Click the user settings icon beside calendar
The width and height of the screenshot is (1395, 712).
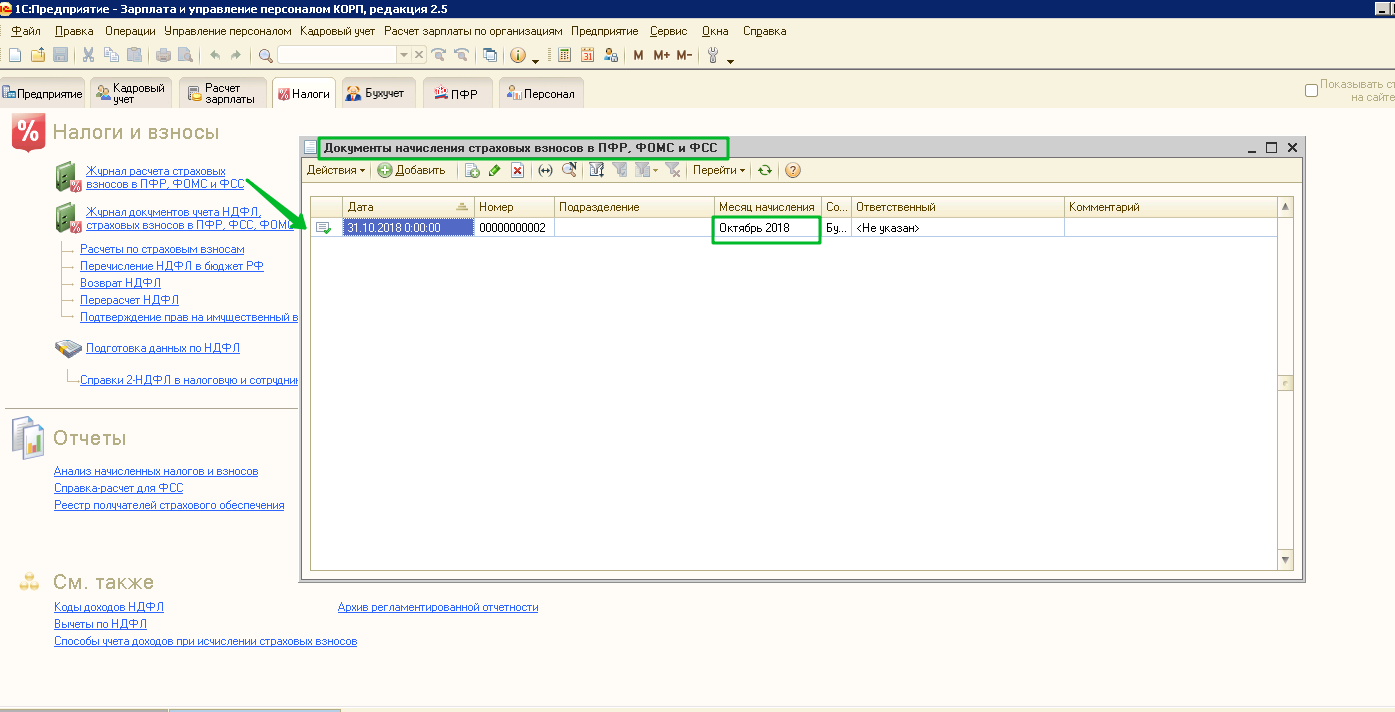pos(610,55)
